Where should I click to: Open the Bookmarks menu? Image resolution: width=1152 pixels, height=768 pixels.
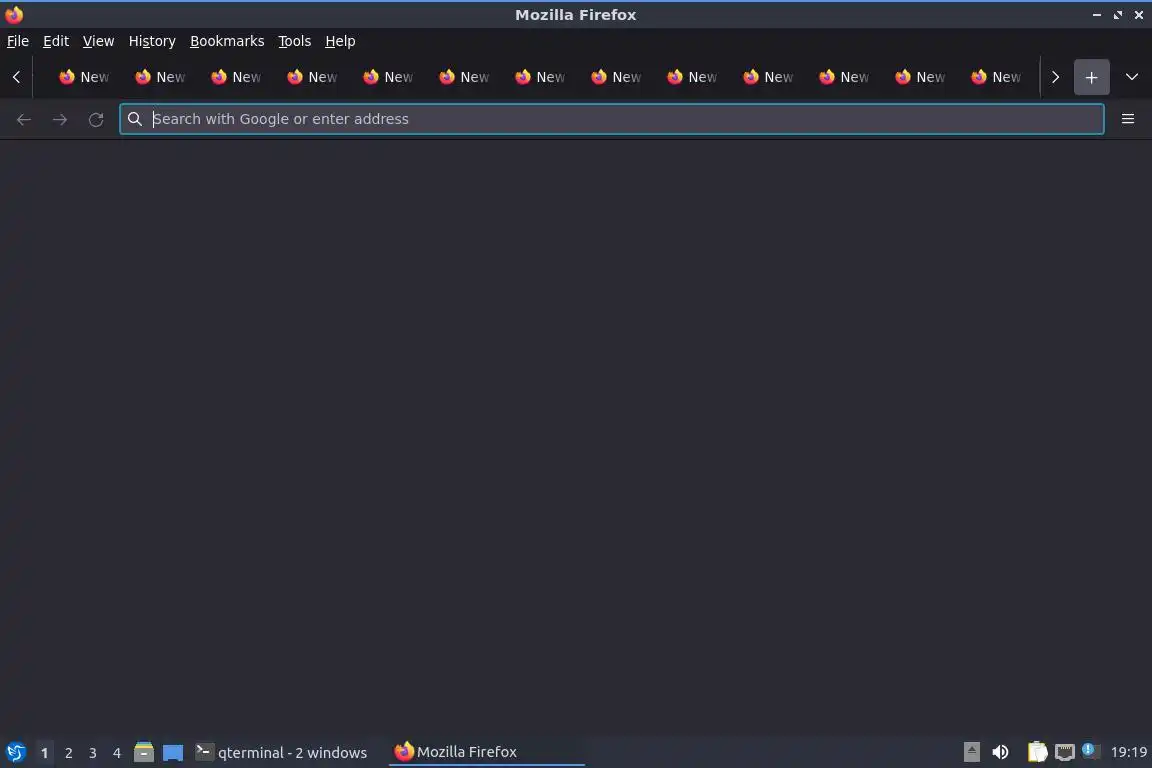(x=227, y=41)
